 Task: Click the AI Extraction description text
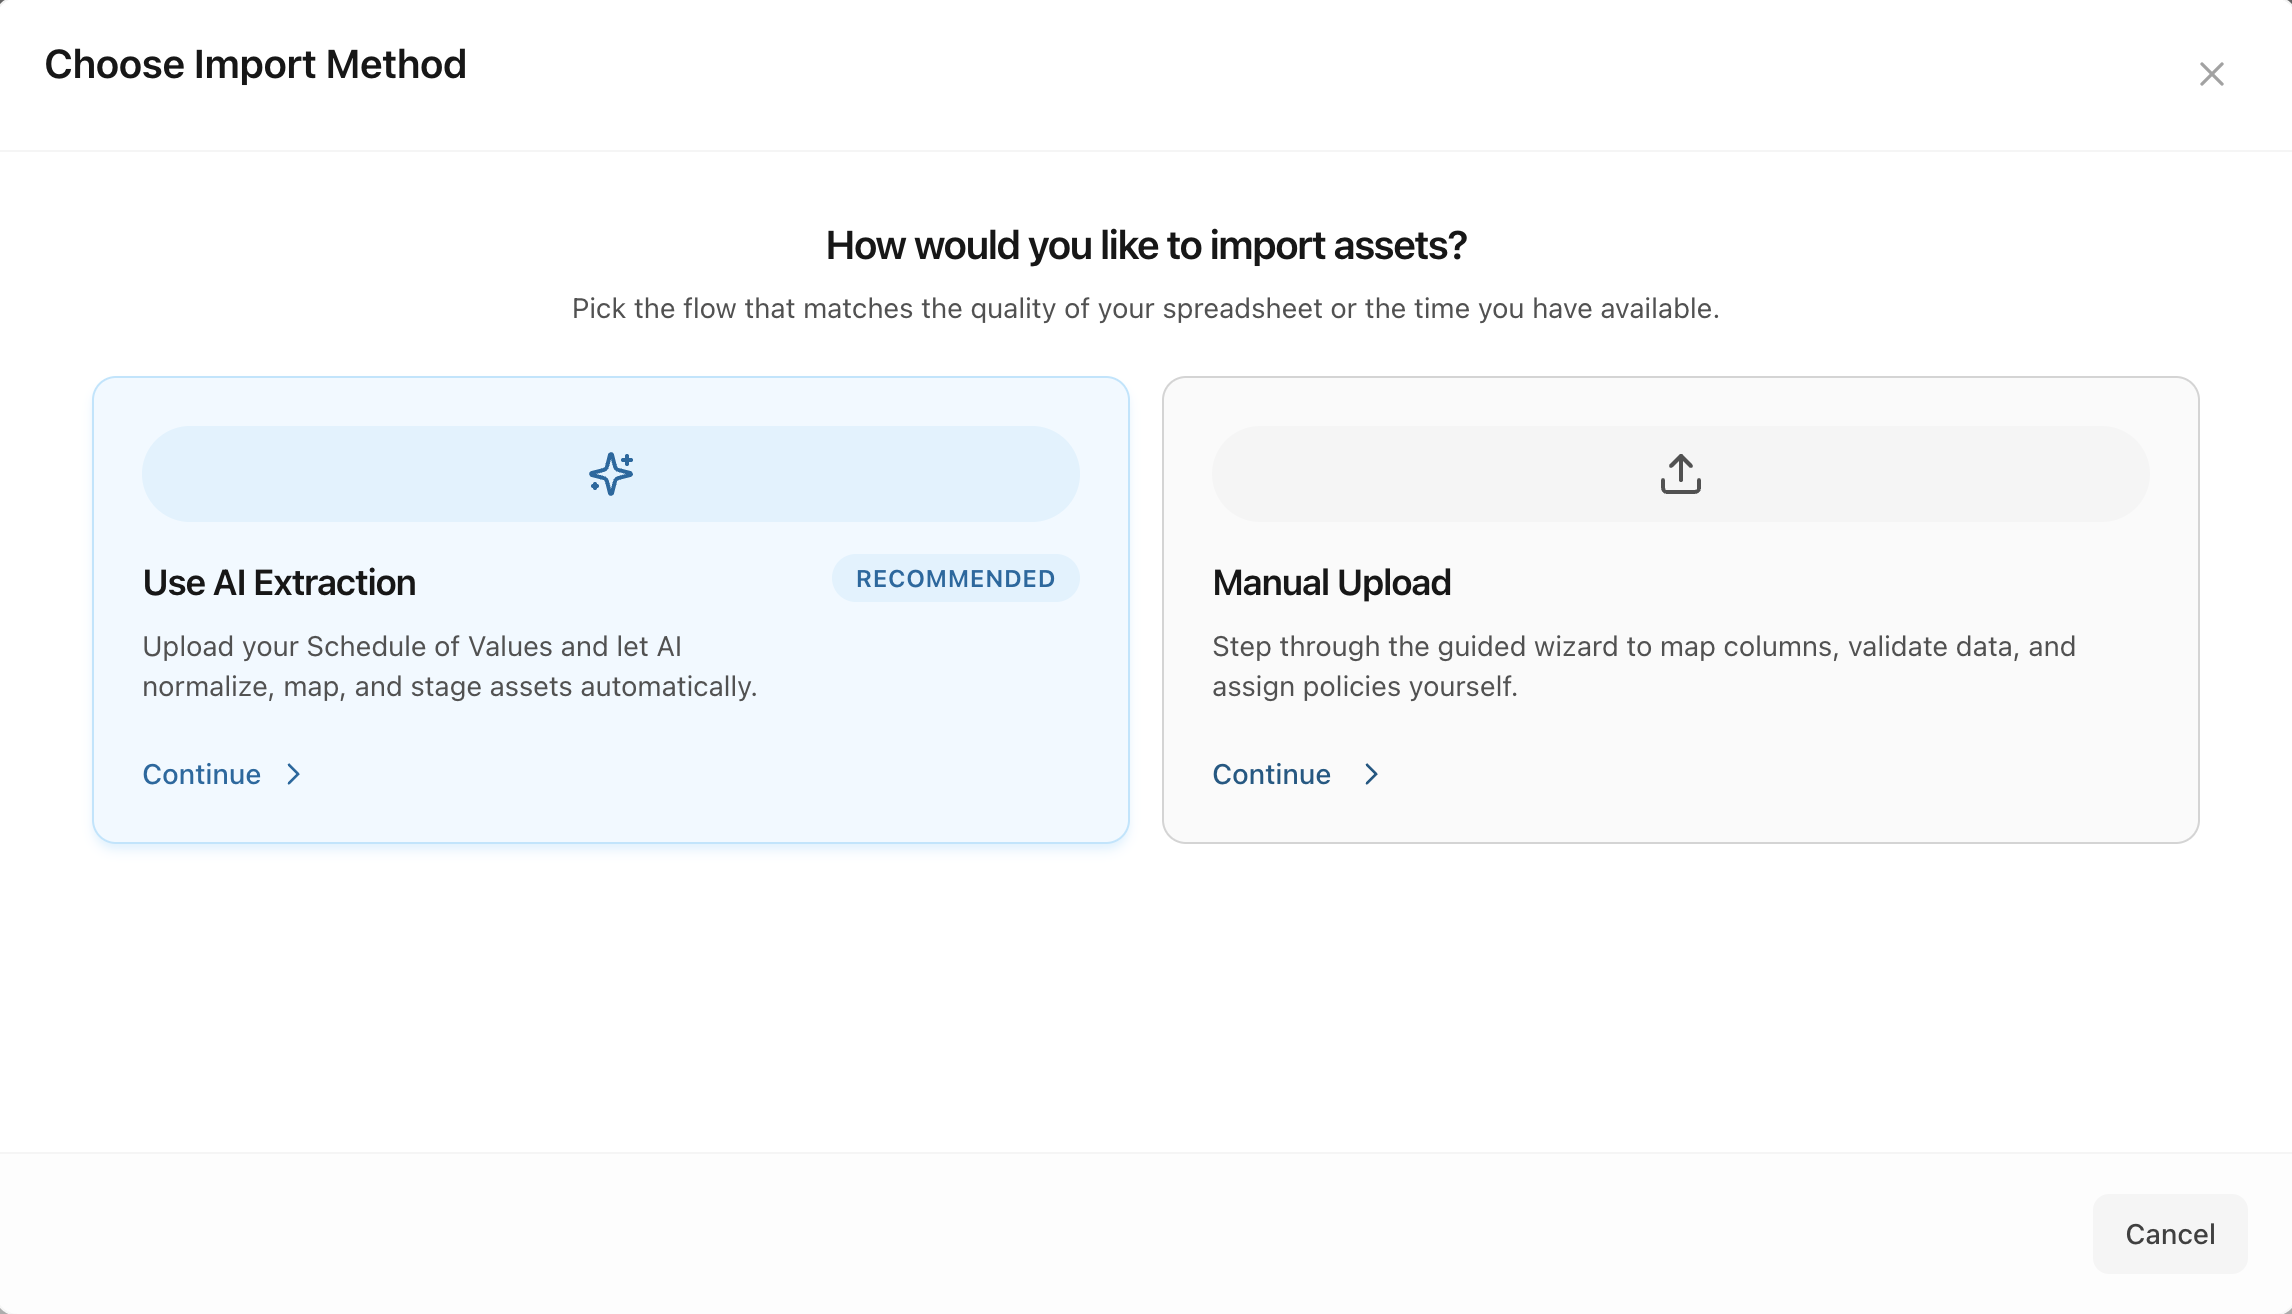(x=450, y=666)
